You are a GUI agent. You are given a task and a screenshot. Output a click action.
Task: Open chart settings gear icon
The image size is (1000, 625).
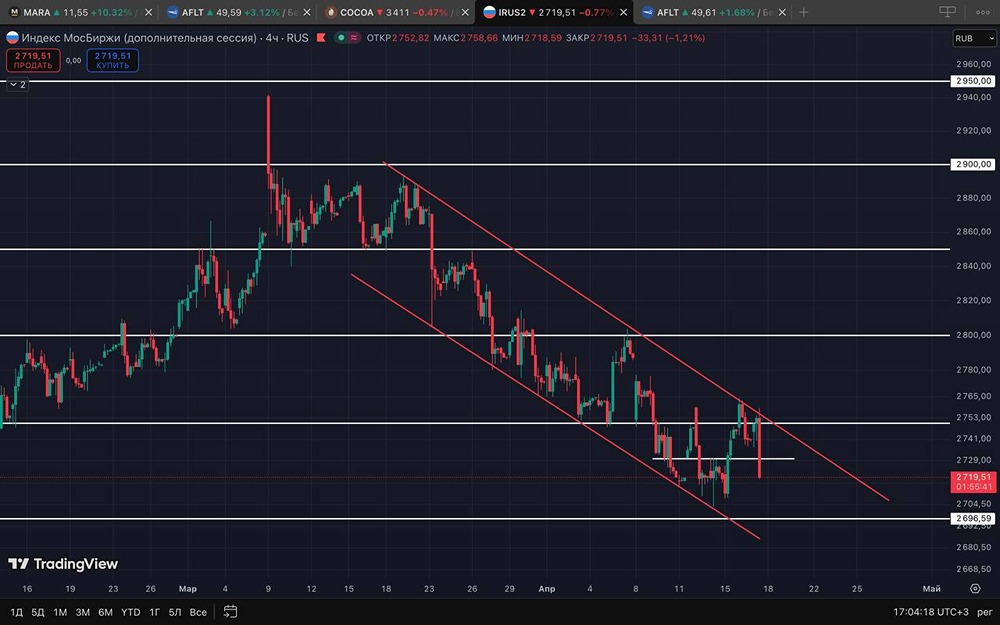[x=975, y=588]
